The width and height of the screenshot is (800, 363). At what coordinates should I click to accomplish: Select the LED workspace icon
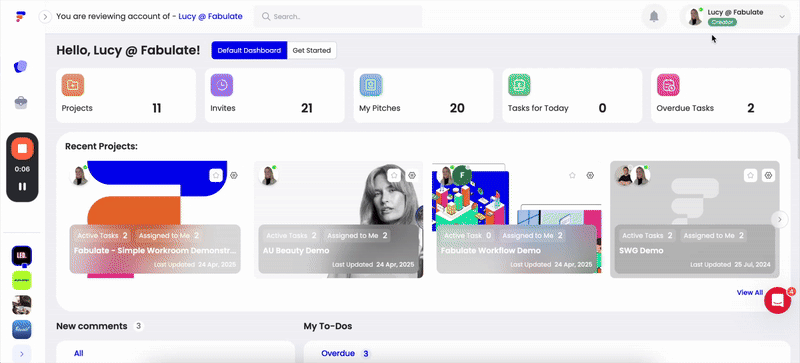click(x=22, y=256)
